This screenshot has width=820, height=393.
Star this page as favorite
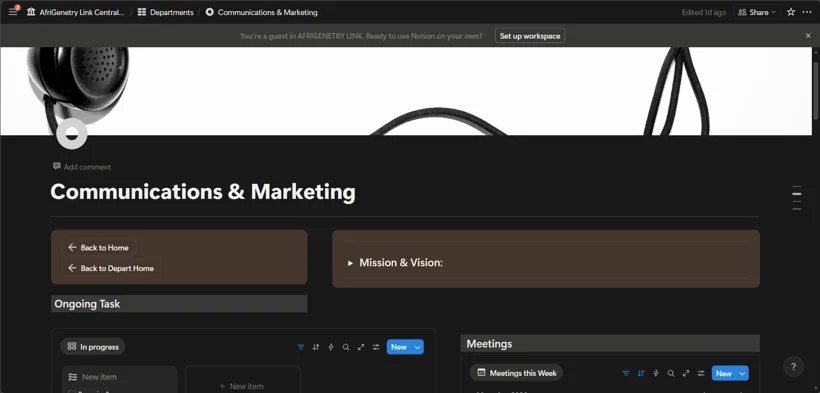coord(791,12)
